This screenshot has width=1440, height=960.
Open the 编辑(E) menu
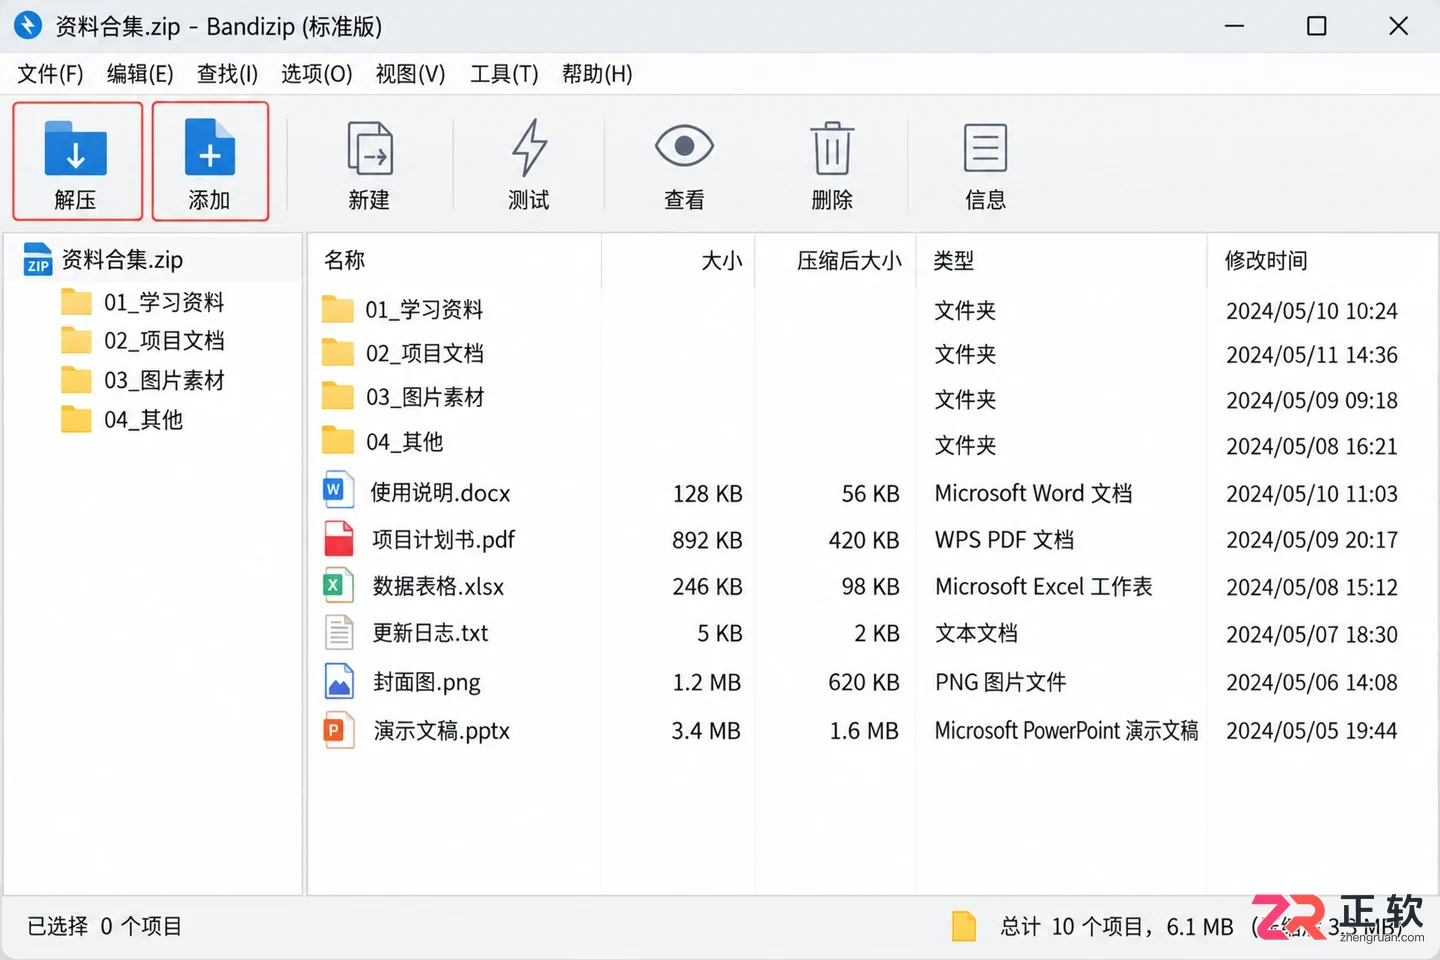140,74
